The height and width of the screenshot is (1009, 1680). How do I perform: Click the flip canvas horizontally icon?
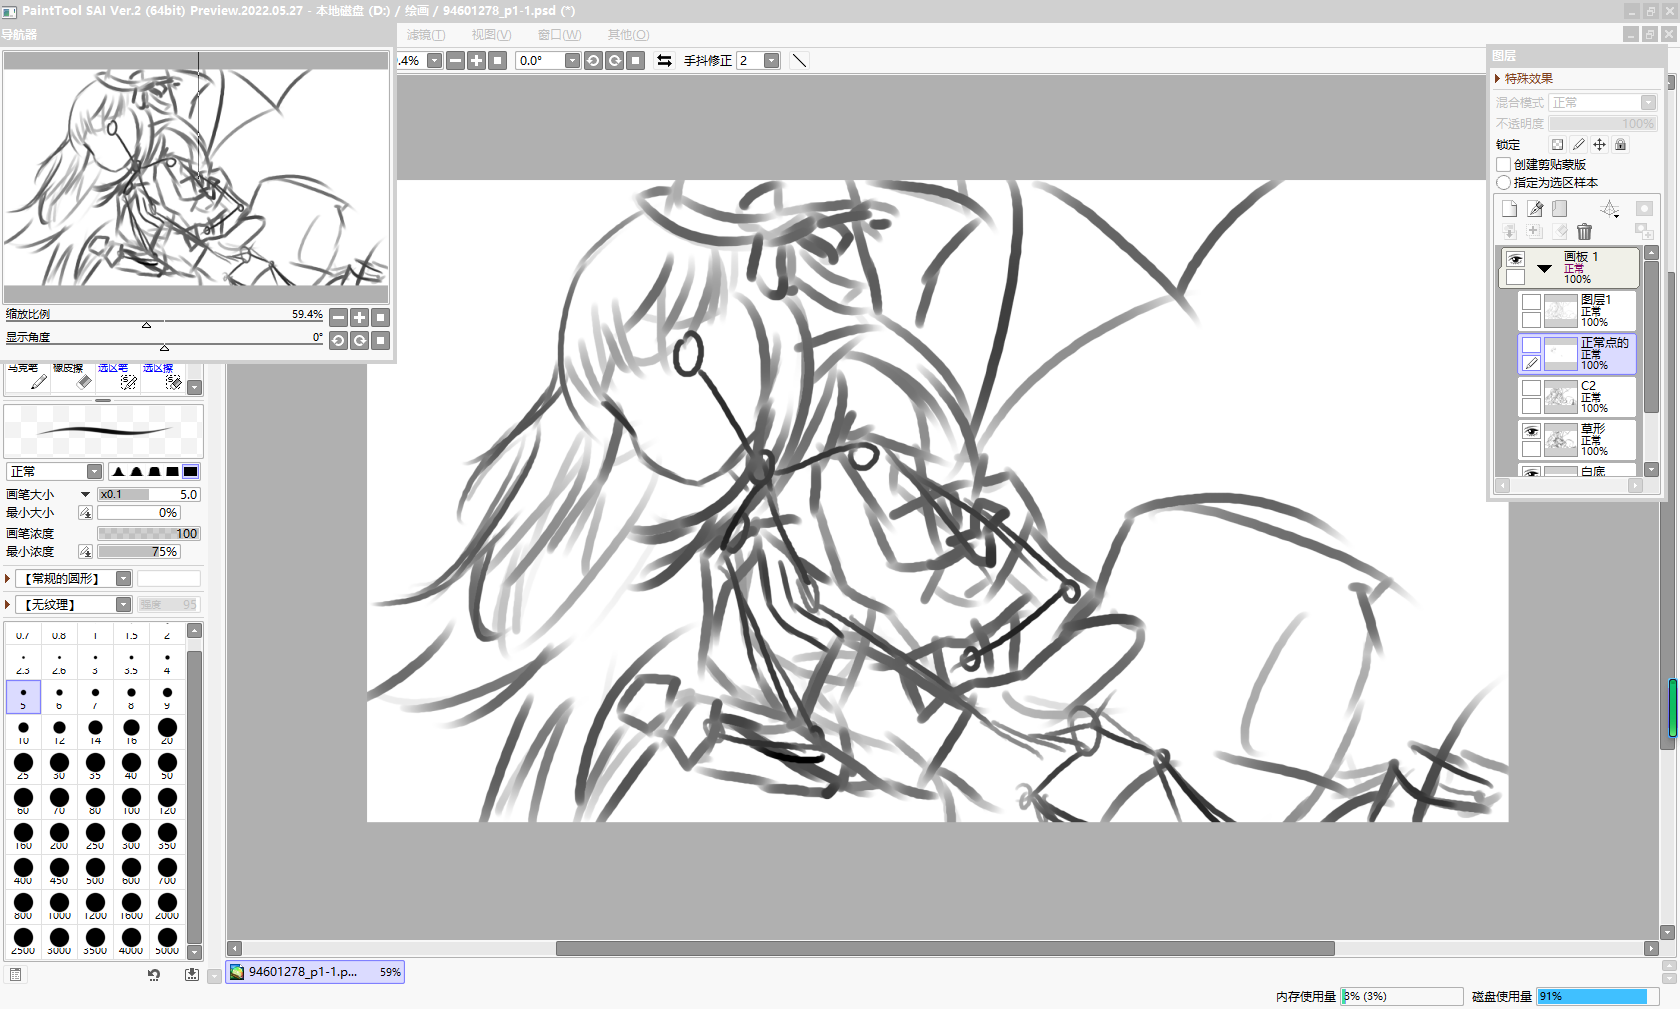coord(664,61)
